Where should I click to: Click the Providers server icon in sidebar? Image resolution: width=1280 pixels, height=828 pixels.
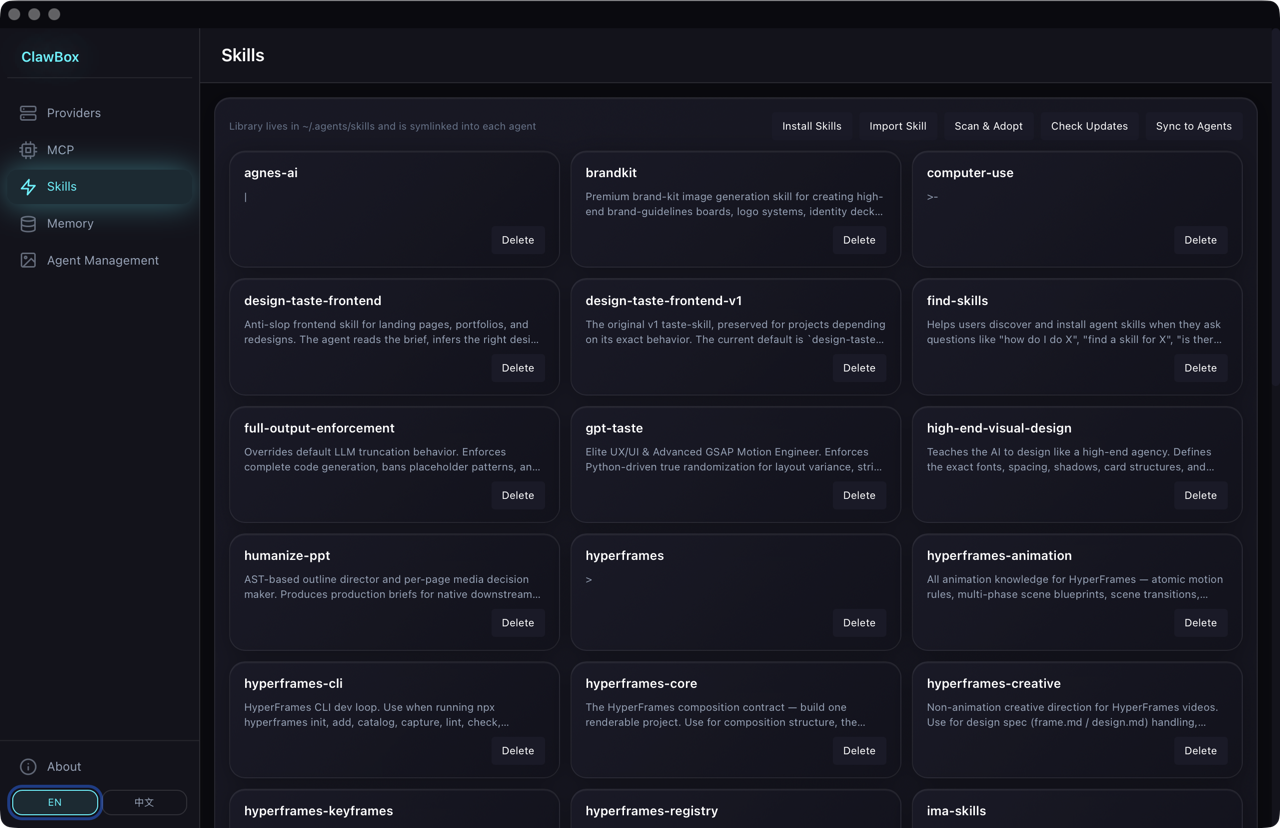[x=28, y=113]
